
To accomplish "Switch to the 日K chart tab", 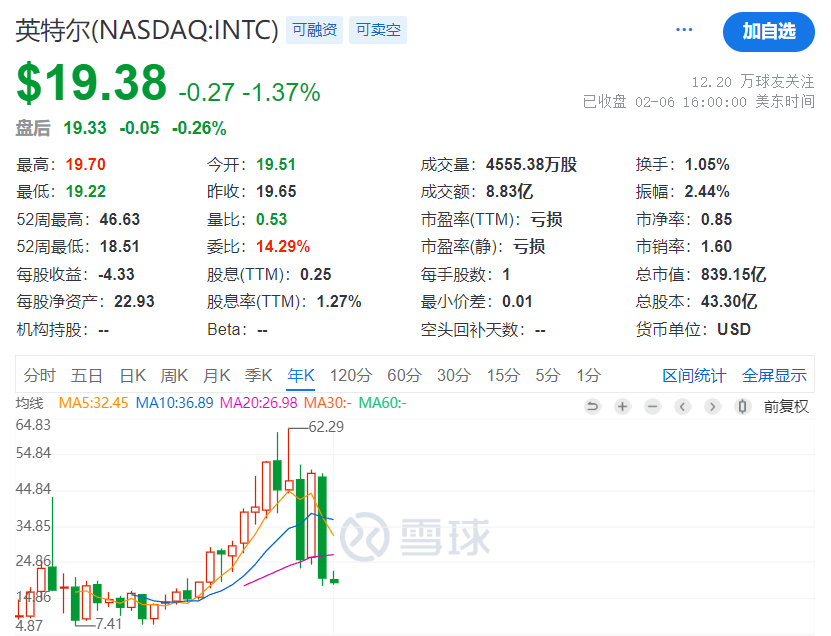I will tap(132, 376).
